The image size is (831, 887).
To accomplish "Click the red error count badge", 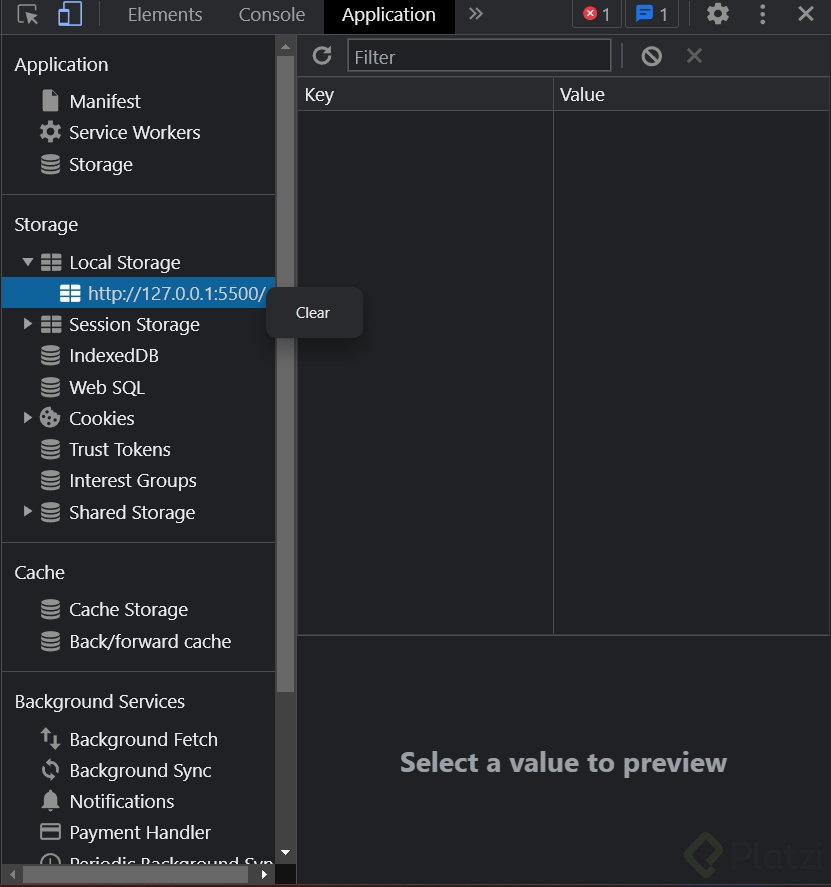I will (597, 15).
